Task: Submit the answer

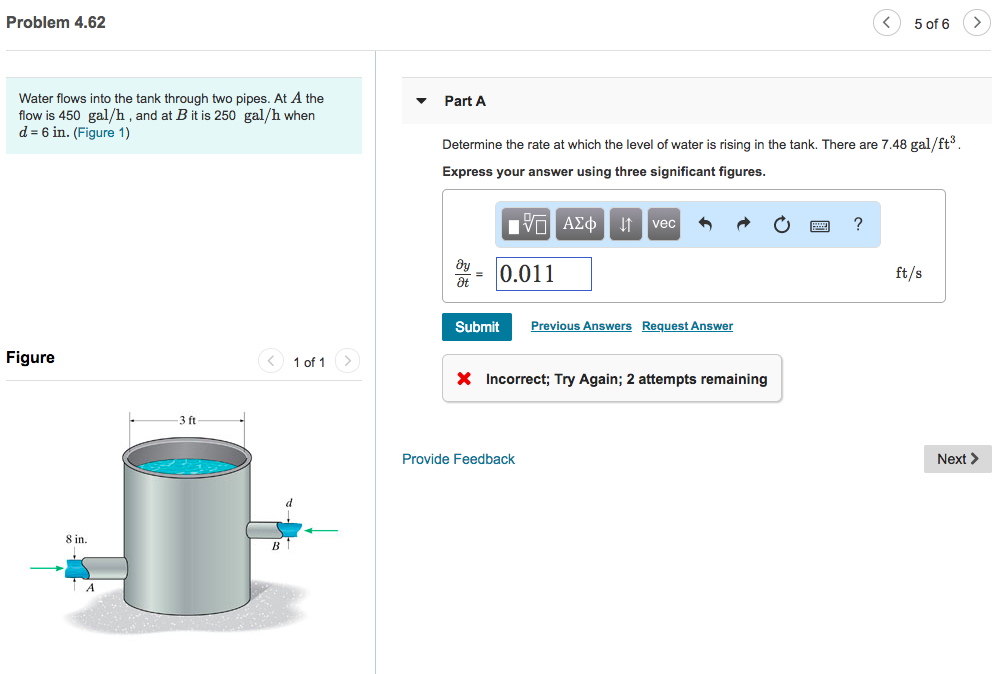Action: tap(477, 327)
